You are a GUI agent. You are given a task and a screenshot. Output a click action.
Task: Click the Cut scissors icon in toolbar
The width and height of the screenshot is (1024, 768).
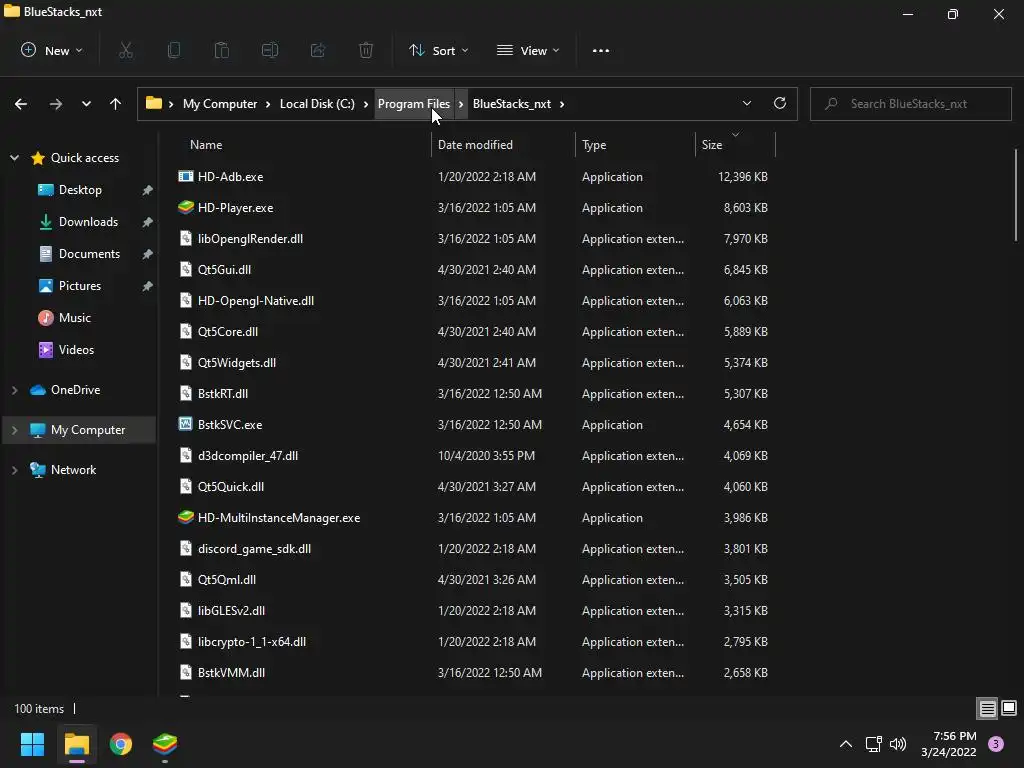[x=126, y=50]
